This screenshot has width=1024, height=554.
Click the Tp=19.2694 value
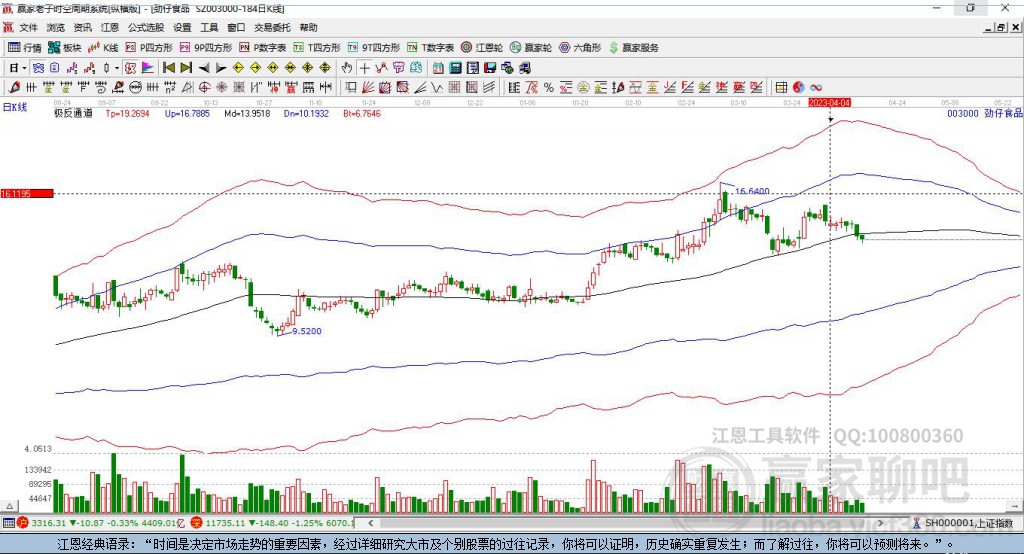(x=127, y=113)
